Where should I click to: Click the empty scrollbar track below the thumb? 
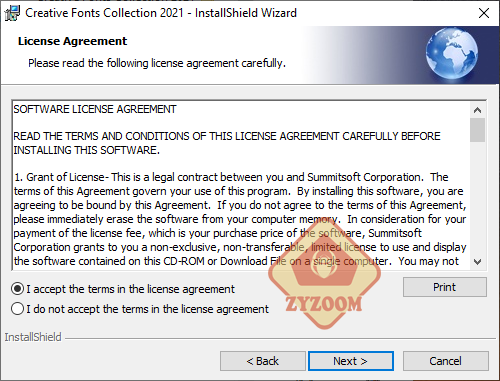[477, 198]
